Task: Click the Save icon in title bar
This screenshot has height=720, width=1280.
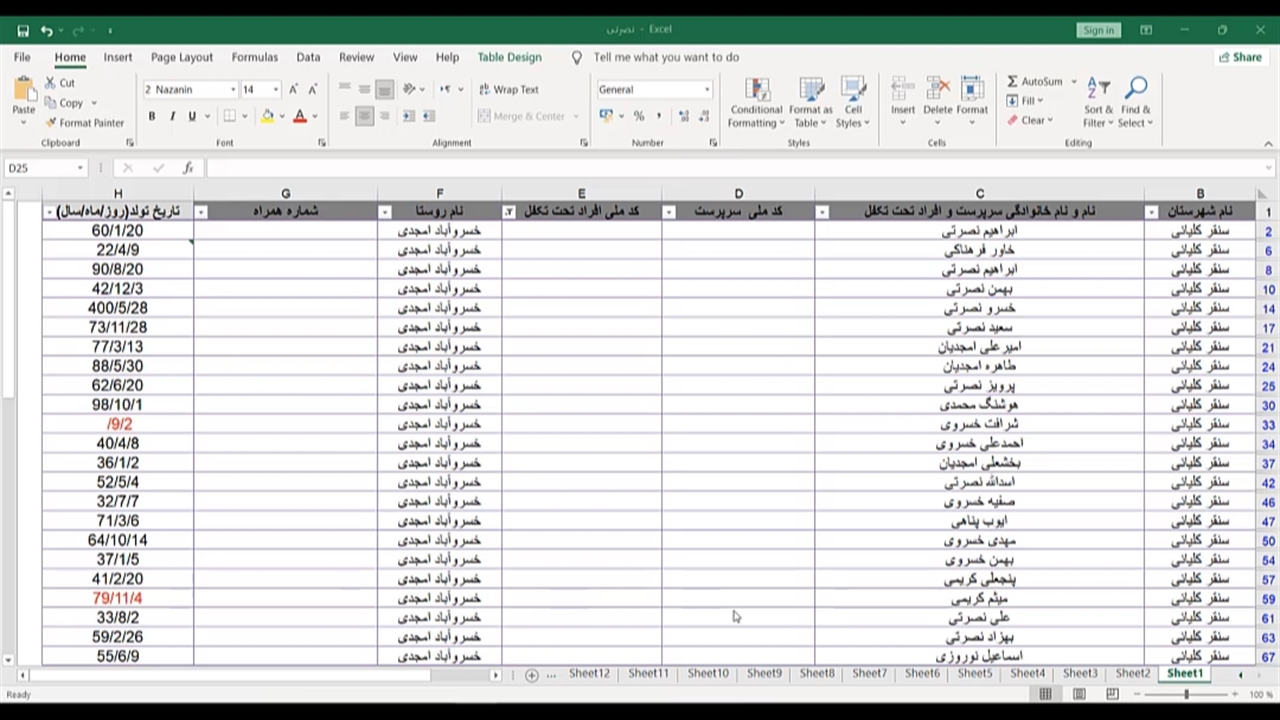Action: [23, 30]
